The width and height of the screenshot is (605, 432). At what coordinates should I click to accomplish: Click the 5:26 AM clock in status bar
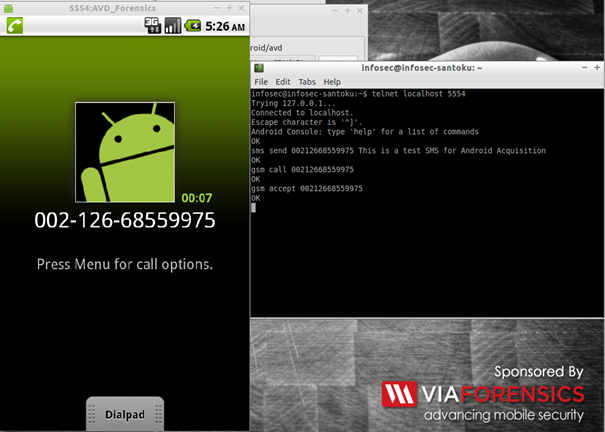pos(225,26)
